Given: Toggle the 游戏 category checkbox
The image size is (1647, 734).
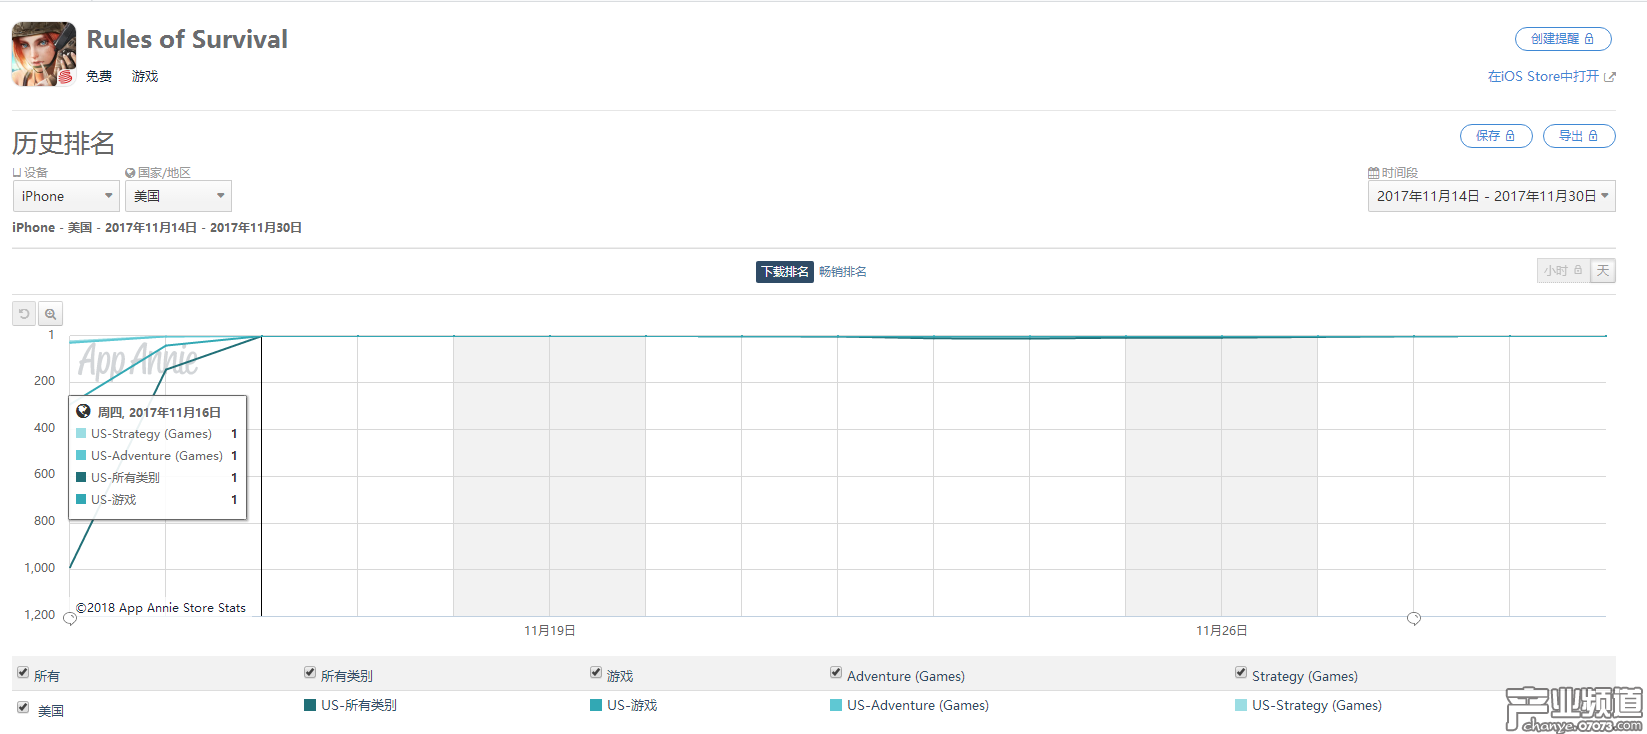Looking at the screenshot, I should [x=596, y=673].
